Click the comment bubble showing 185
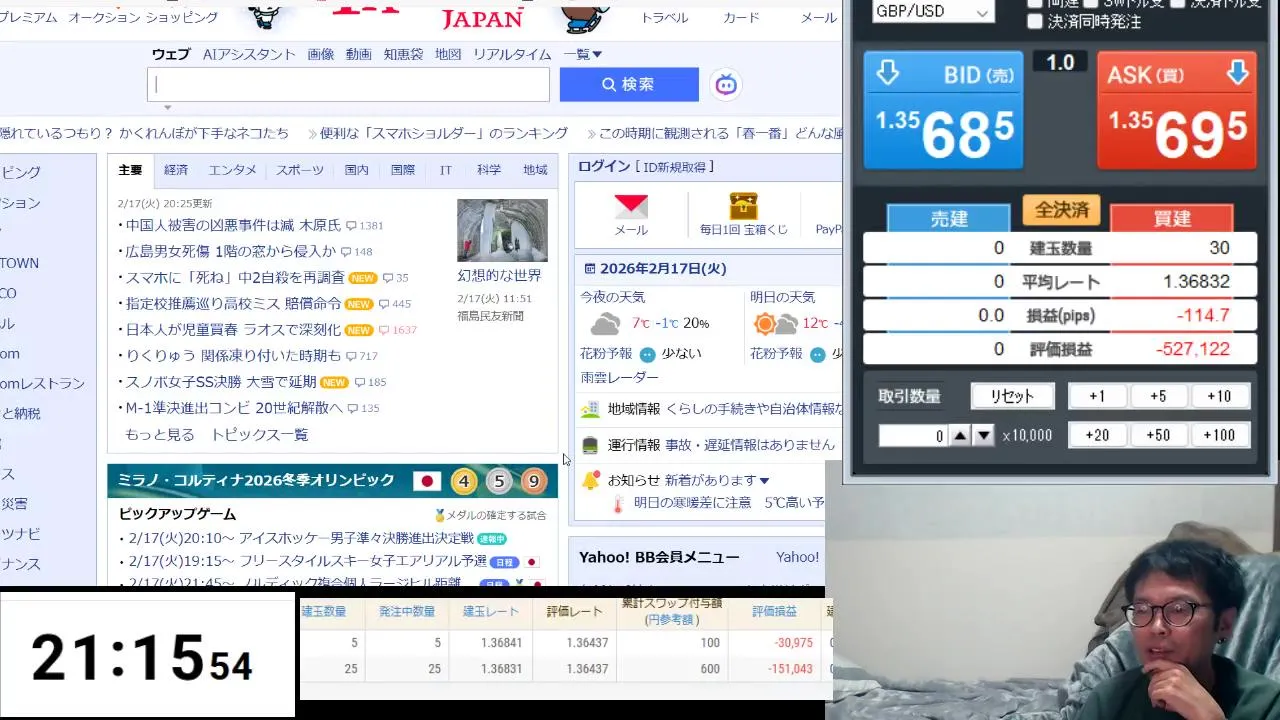Image resolution: width=1280 pixels, height=720 pixels. pyautogui.click(x=369, y=382)
